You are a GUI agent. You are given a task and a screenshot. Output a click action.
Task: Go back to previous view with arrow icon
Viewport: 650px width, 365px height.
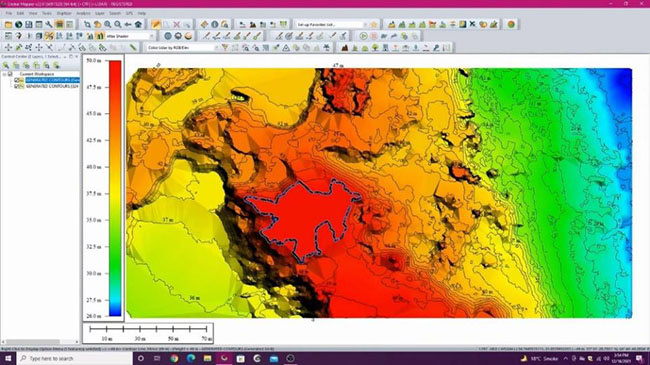click(128, 24)
